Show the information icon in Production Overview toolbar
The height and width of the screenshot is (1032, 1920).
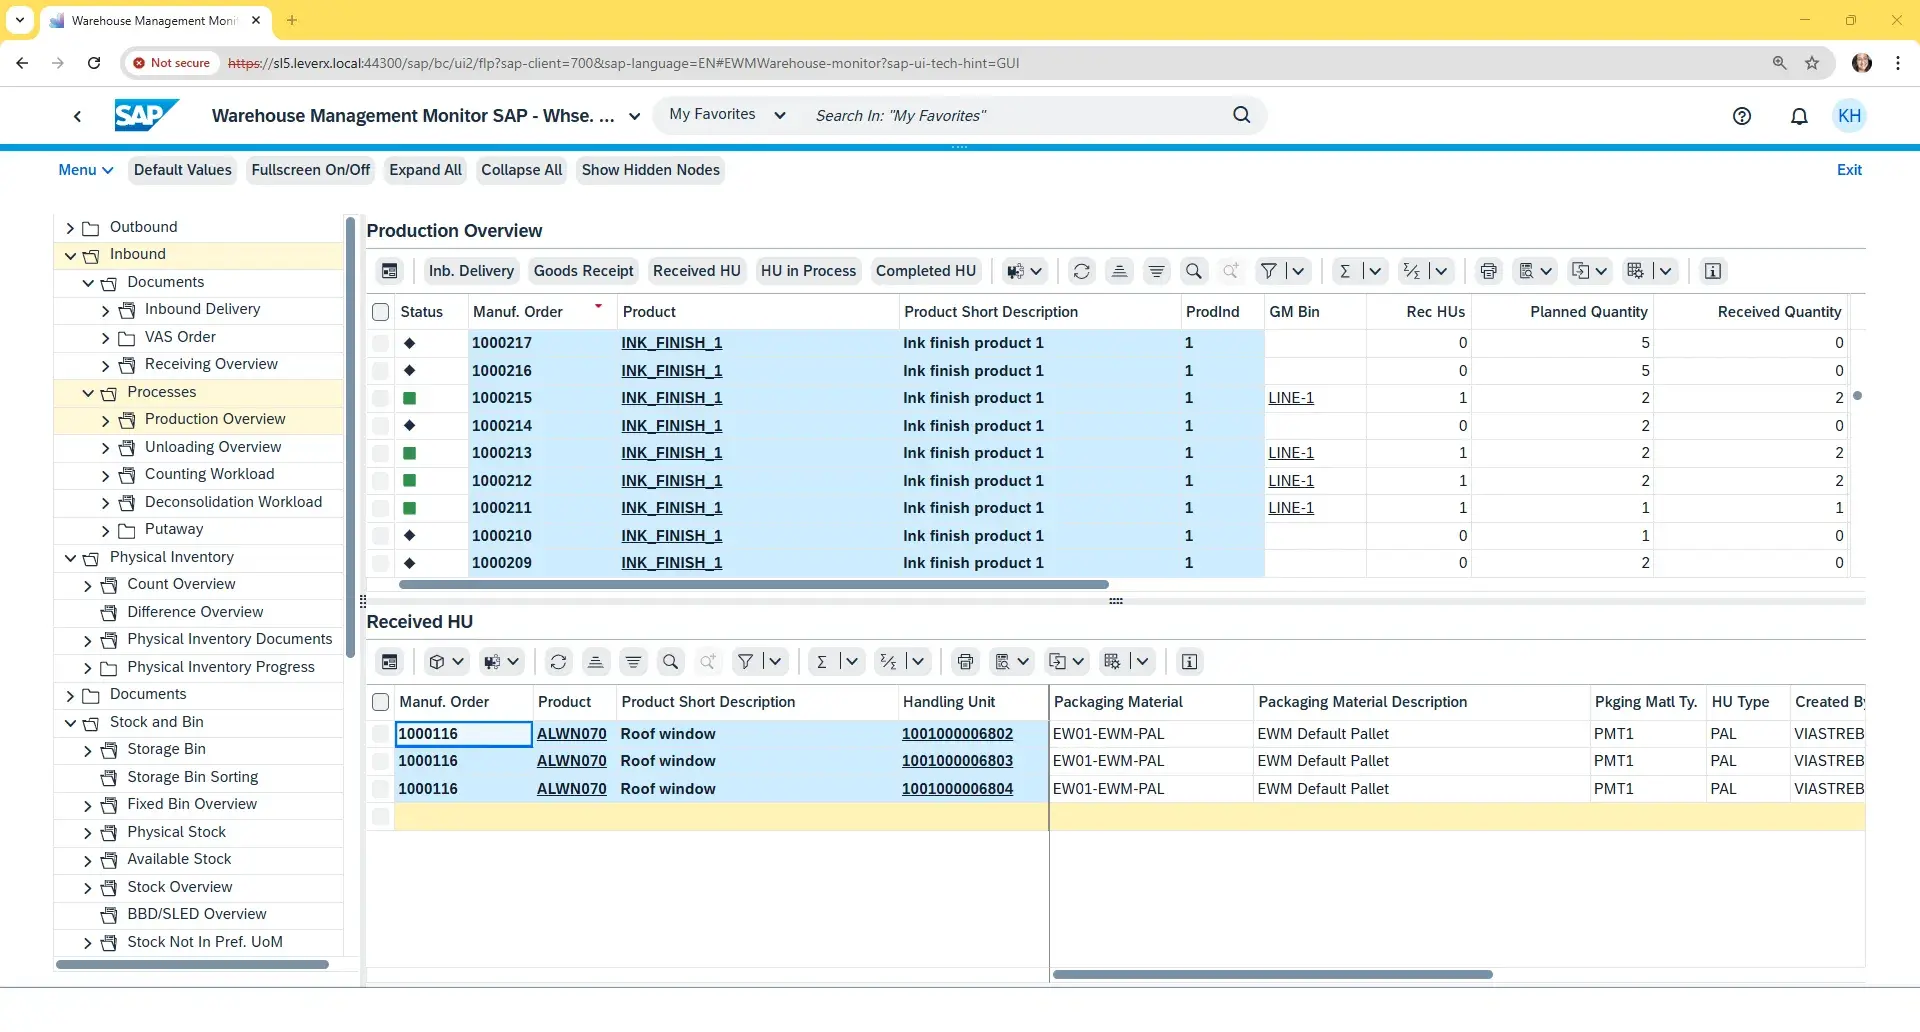(1712, 271)
